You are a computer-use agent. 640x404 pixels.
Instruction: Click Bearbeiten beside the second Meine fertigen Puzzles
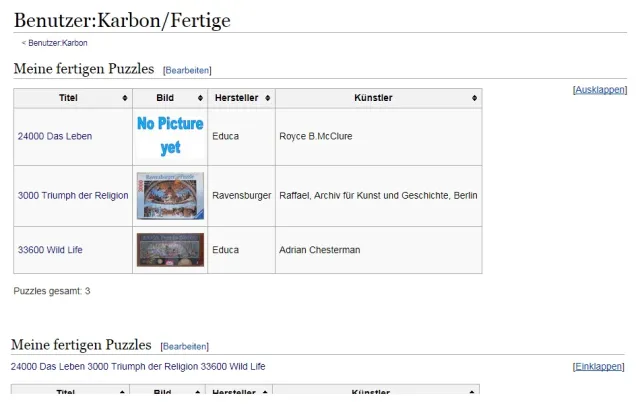184,346
